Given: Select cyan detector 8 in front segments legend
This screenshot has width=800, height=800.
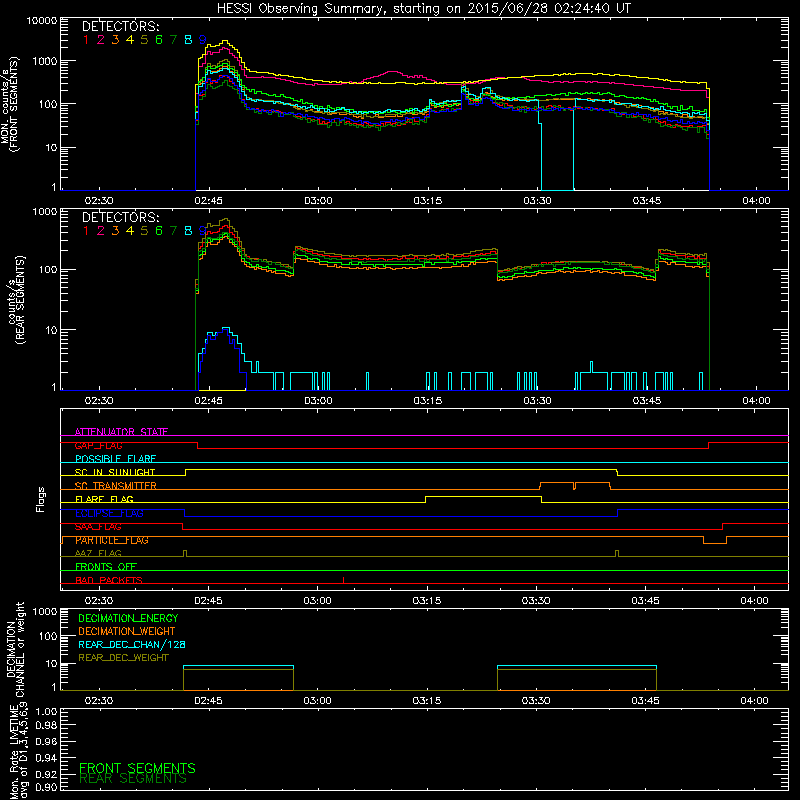Looking at the screenshot, I should [188, 40].
